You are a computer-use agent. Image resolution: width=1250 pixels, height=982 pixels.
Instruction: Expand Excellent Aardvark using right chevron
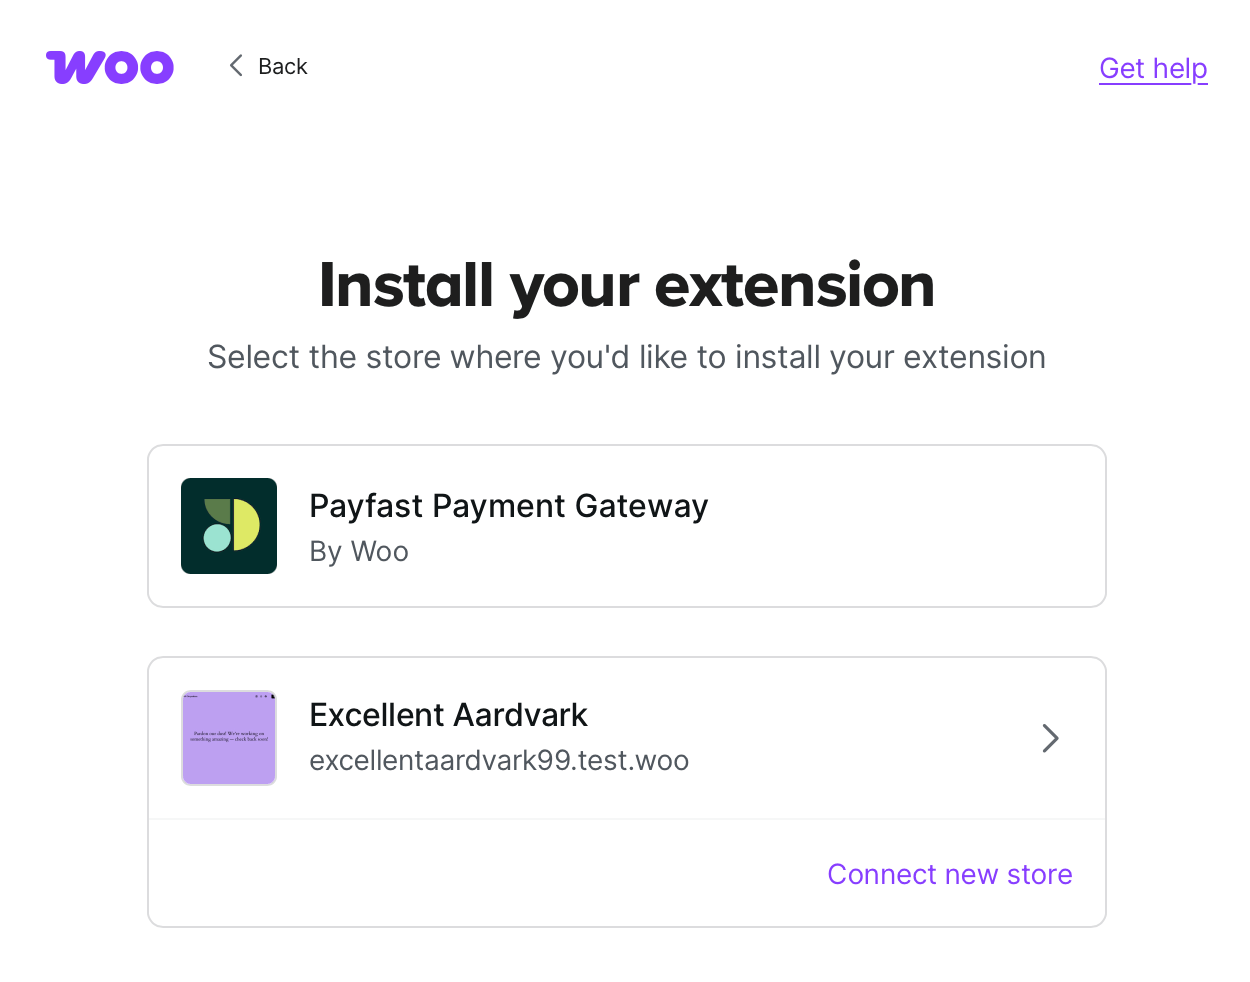[1050, 738]
